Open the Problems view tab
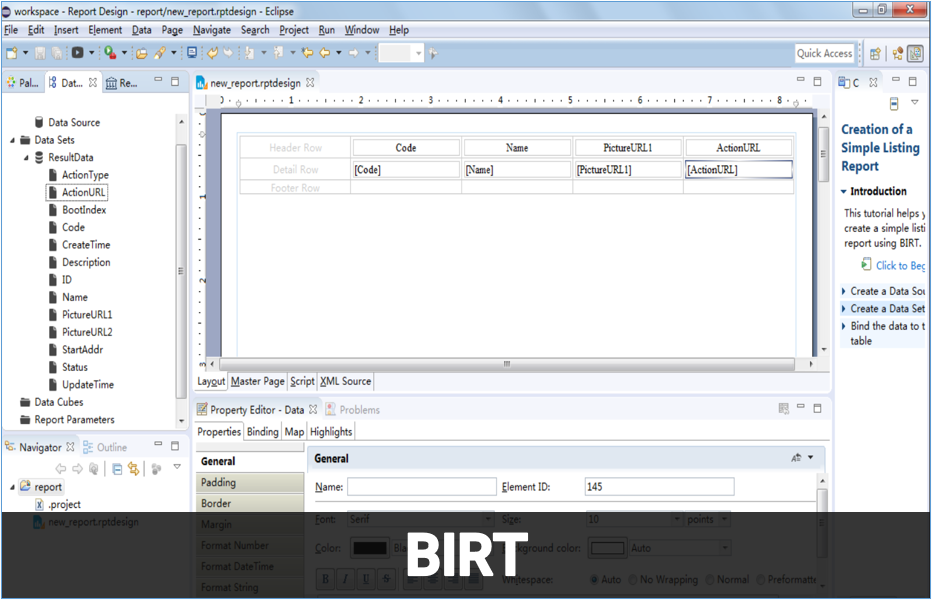Viewport: 932px width, 600px height. tap(352, 410)
